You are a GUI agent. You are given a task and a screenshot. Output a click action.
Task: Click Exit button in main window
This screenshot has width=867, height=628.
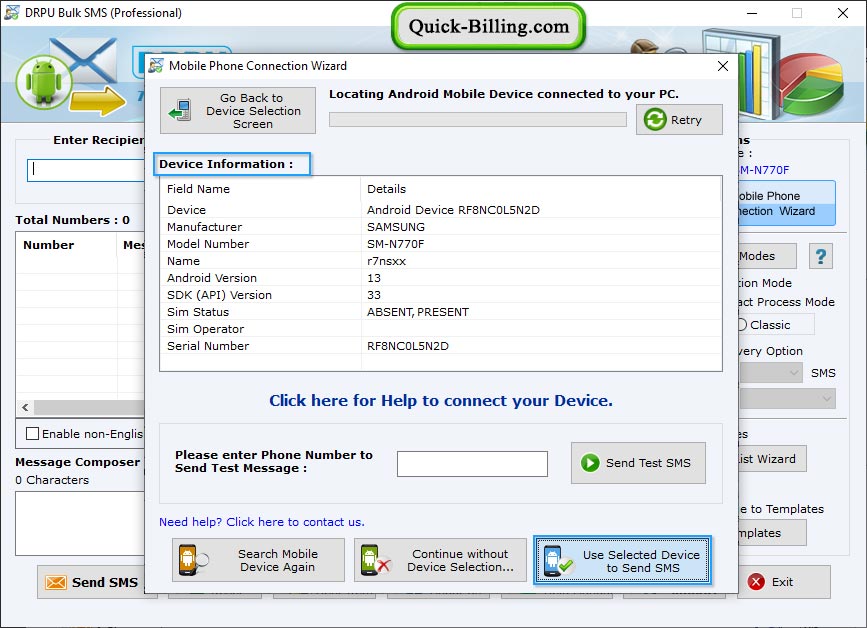coord(784,582)
